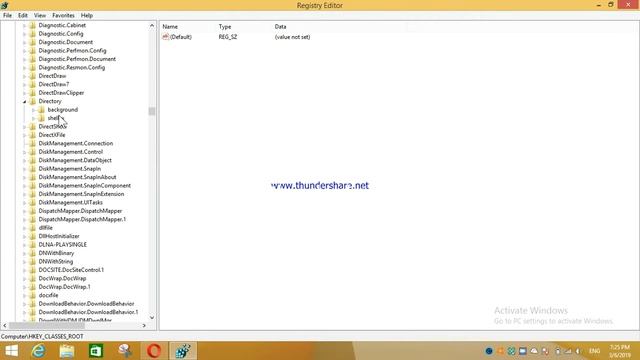Click the DiskManagement.DataObject folder icon
640x360 pixels.
click(x=33, y=160)
